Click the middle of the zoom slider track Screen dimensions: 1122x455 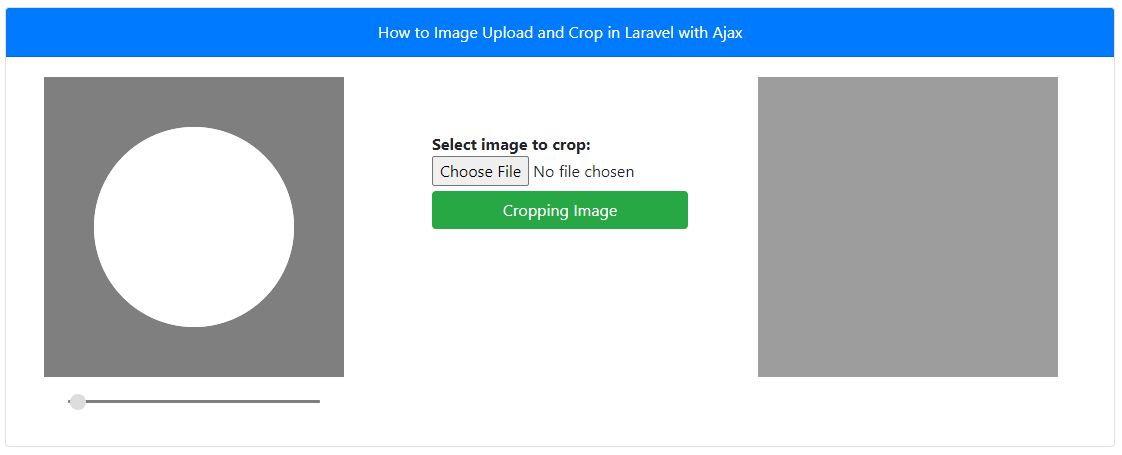click(x=194, y=401)
